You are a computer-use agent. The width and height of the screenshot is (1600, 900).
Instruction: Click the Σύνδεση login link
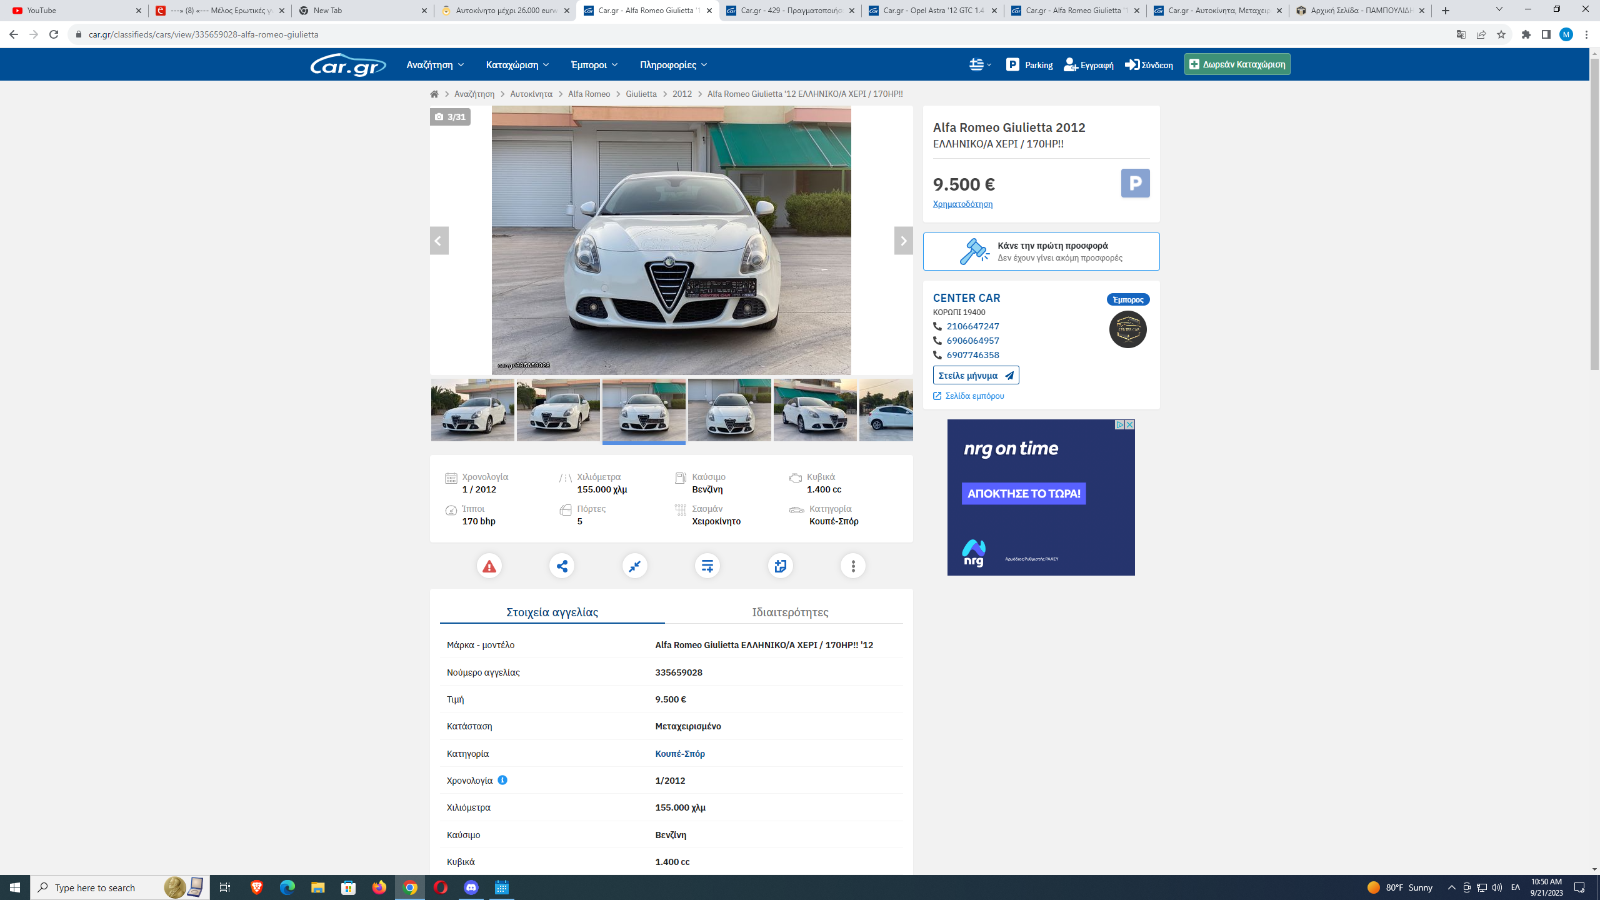[1149, 65]
